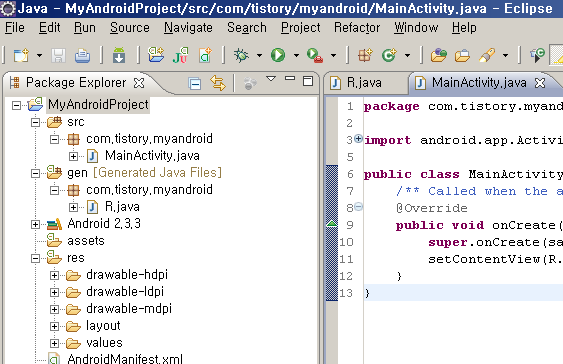Open the Source menu

click(130, 28)
